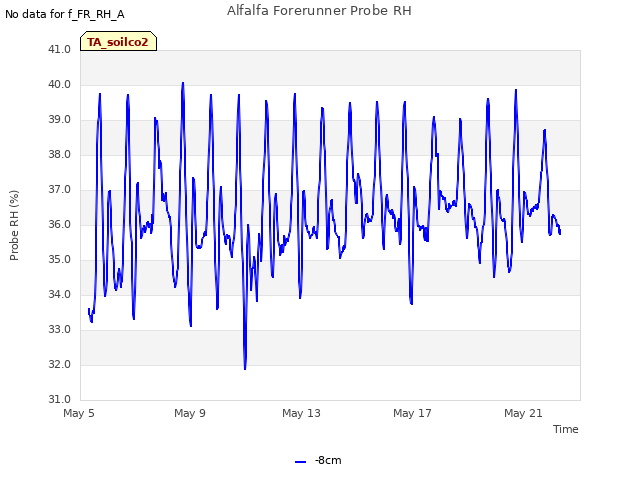
Task: Click the May 21 x-axis tick label
Action: coord(523,413)
